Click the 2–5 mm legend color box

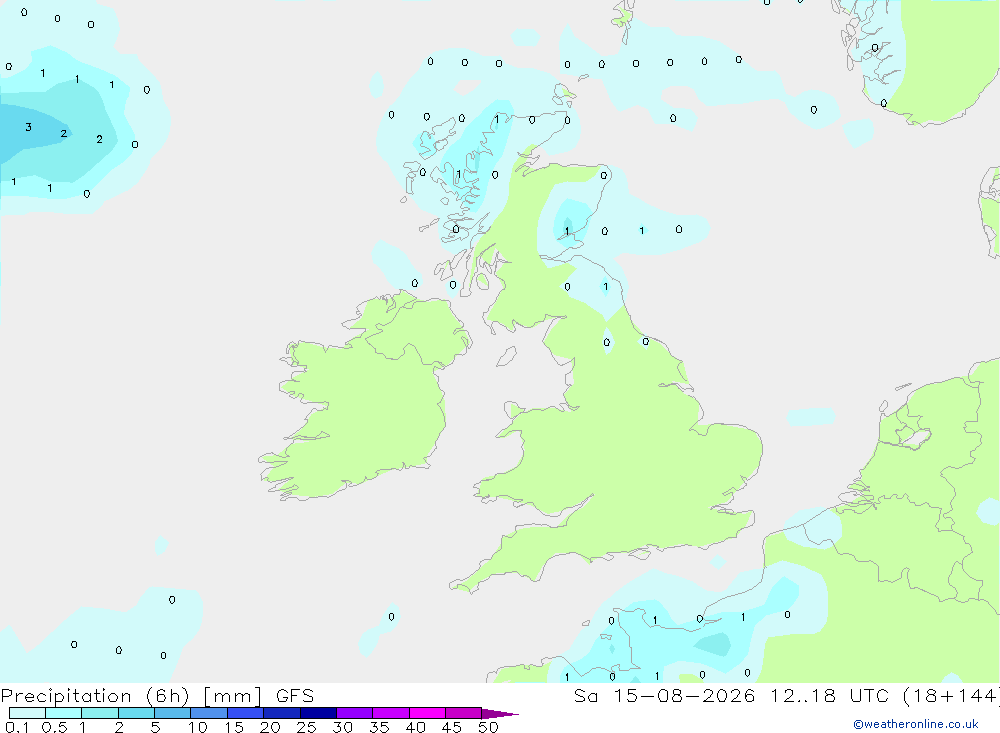[136, 713]
